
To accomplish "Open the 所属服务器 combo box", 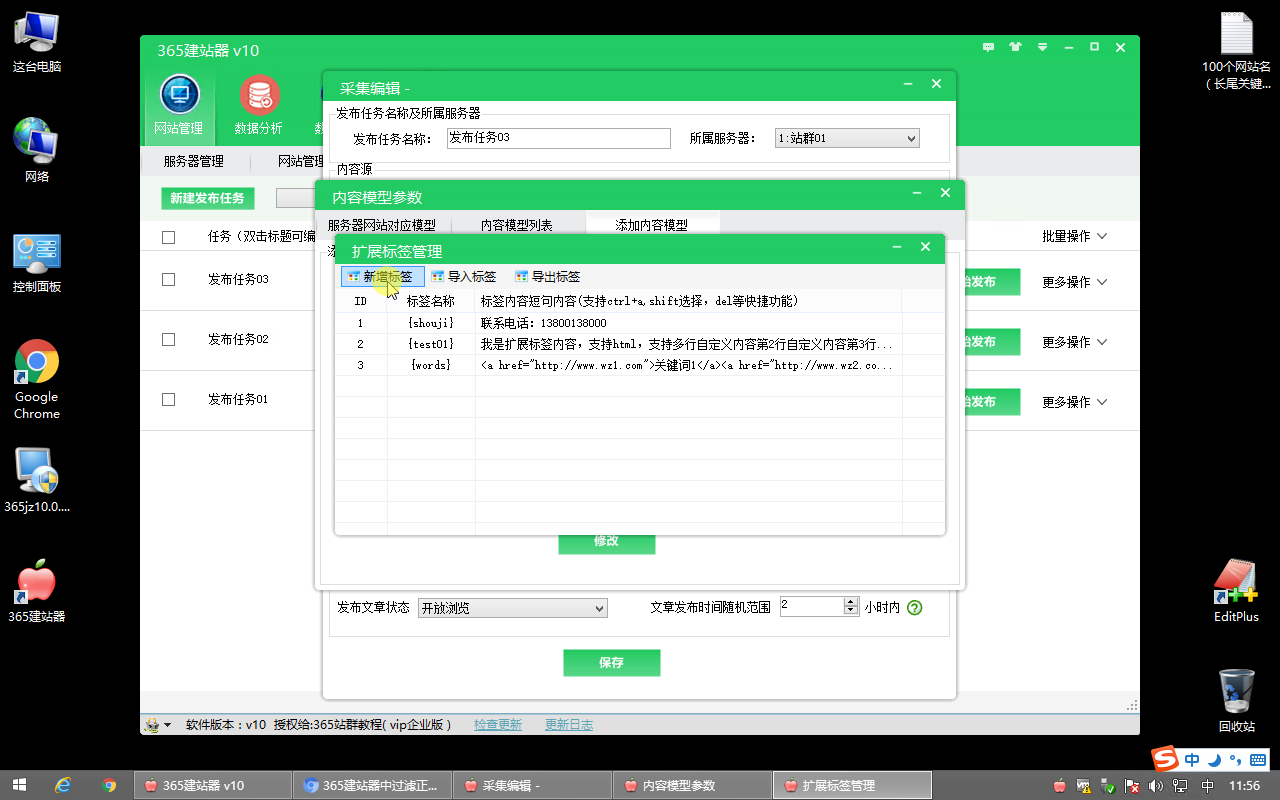I will pyautogui.click(x=847, y=139).
